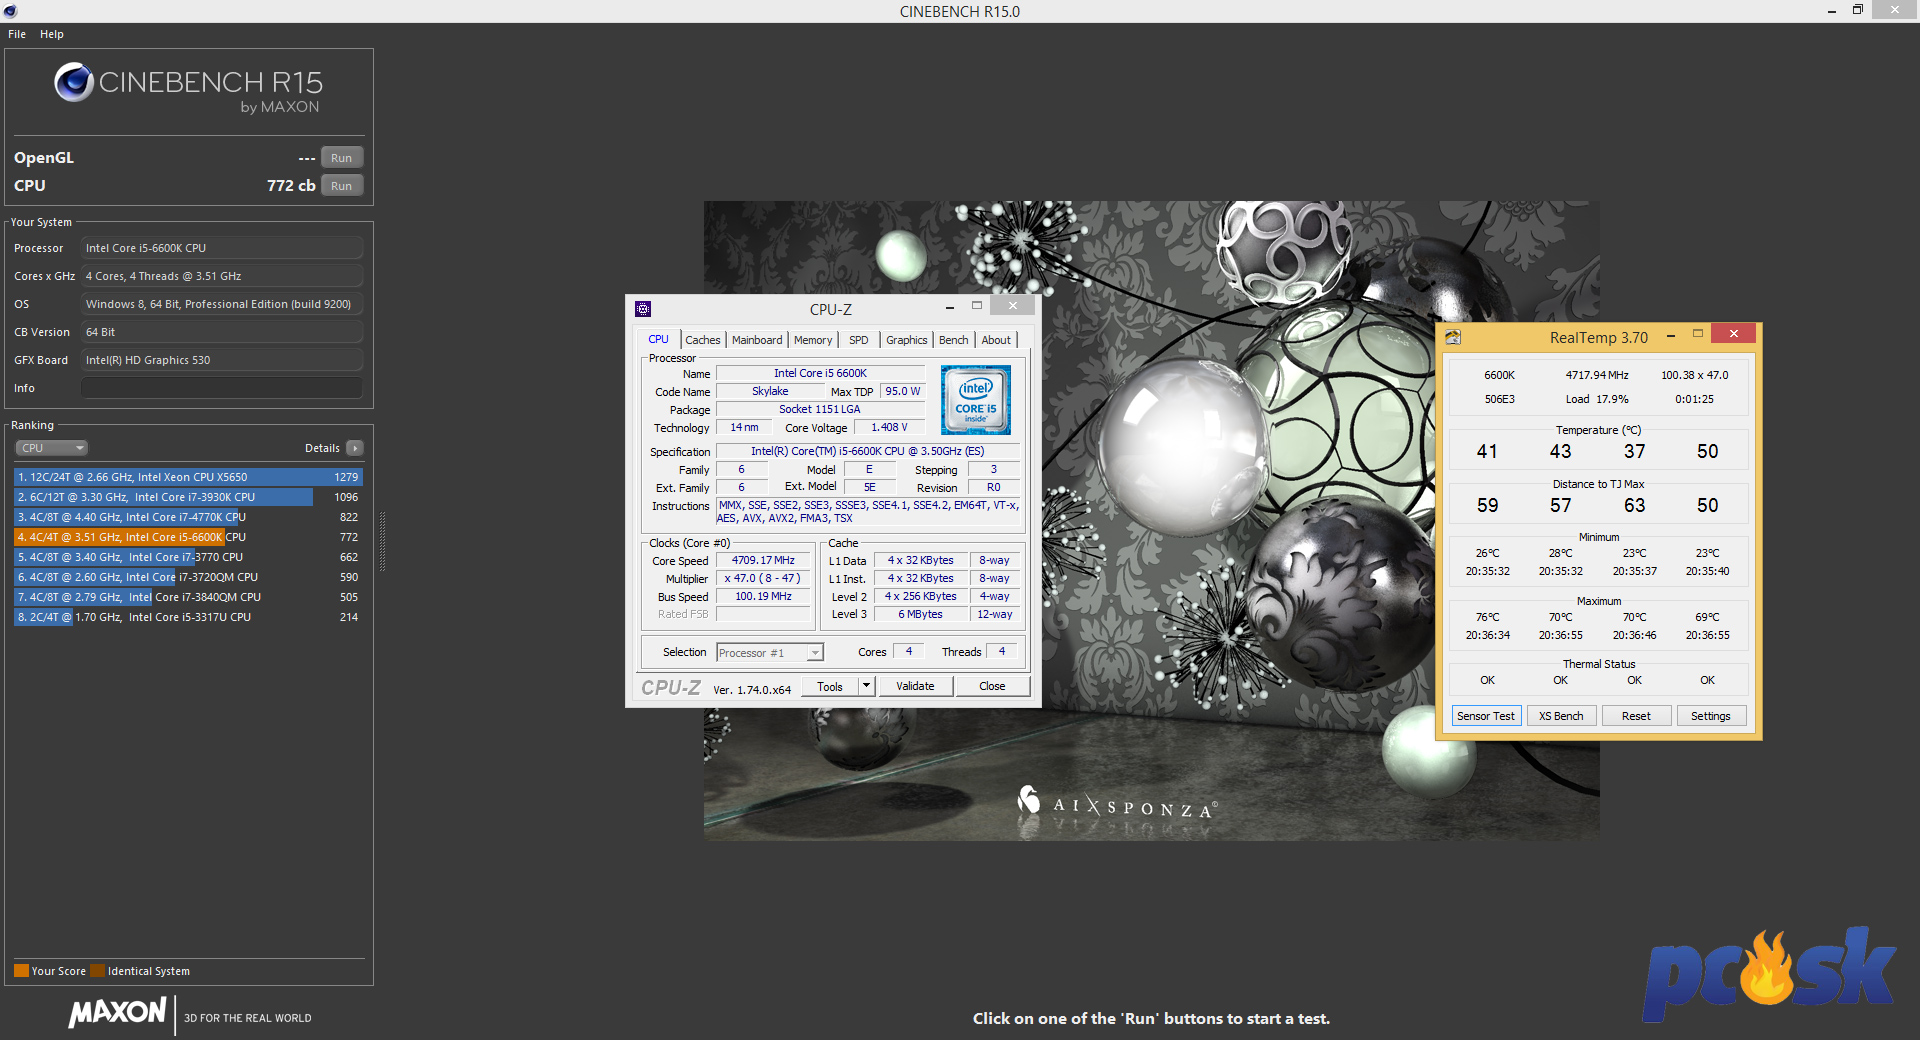This screenshot has width=1920, height=1040.
Task: Click the RealTemp window title icon
Action: tap(1453, 338)
